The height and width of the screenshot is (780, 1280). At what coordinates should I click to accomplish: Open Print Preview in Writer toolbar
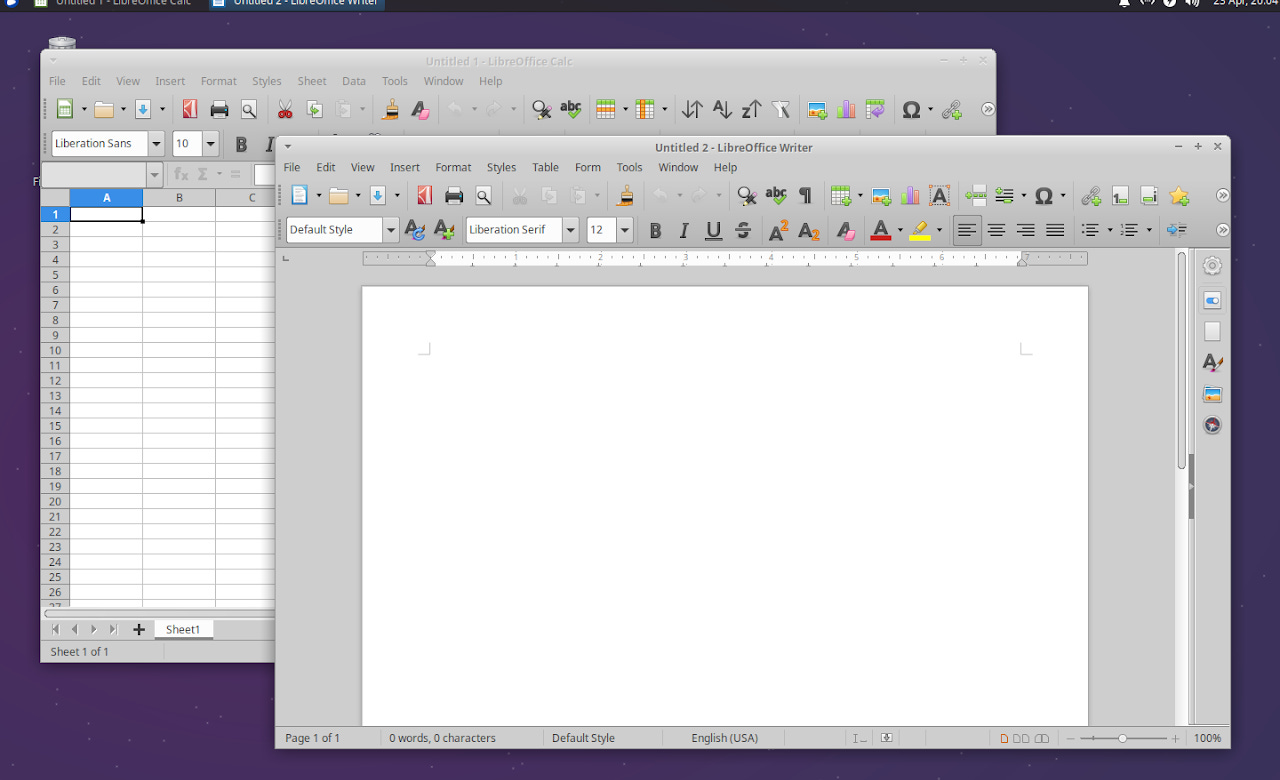483,196
